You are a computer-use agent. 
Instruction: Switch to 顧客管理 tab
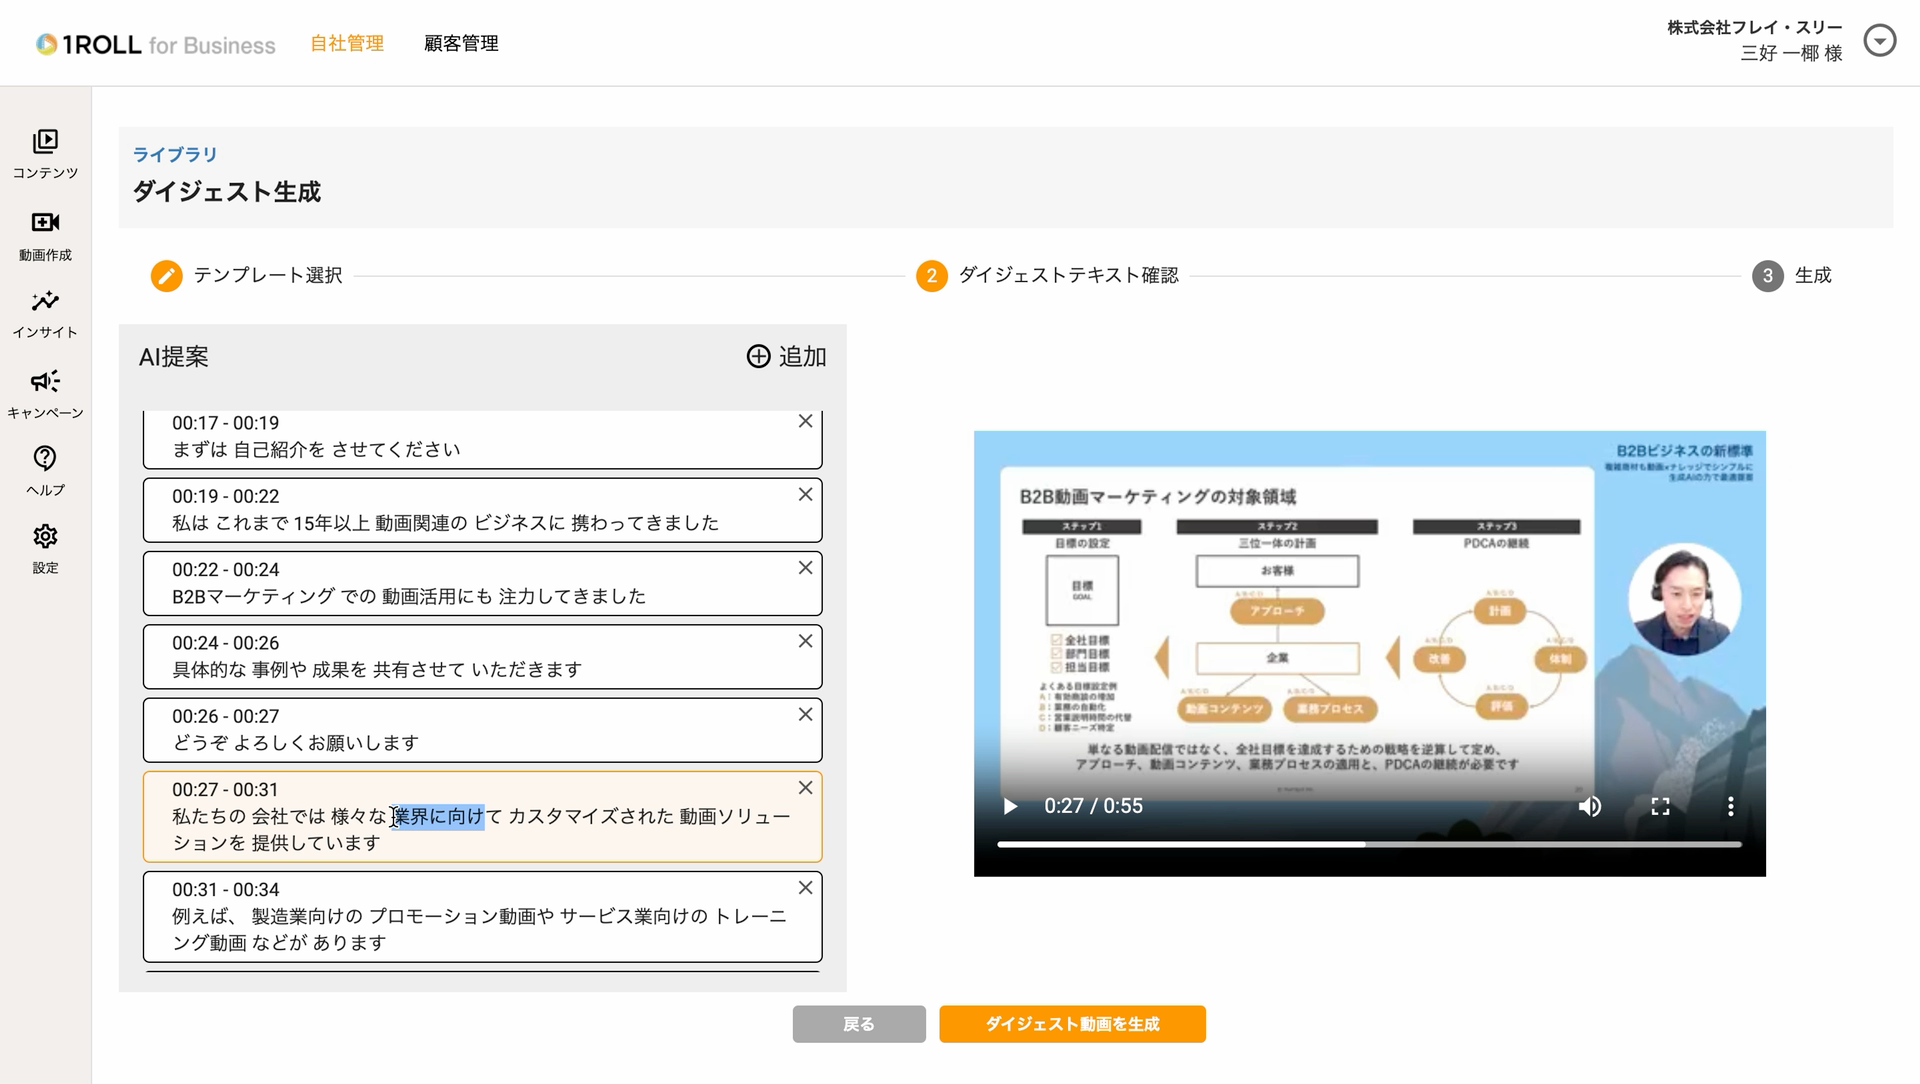461,43
